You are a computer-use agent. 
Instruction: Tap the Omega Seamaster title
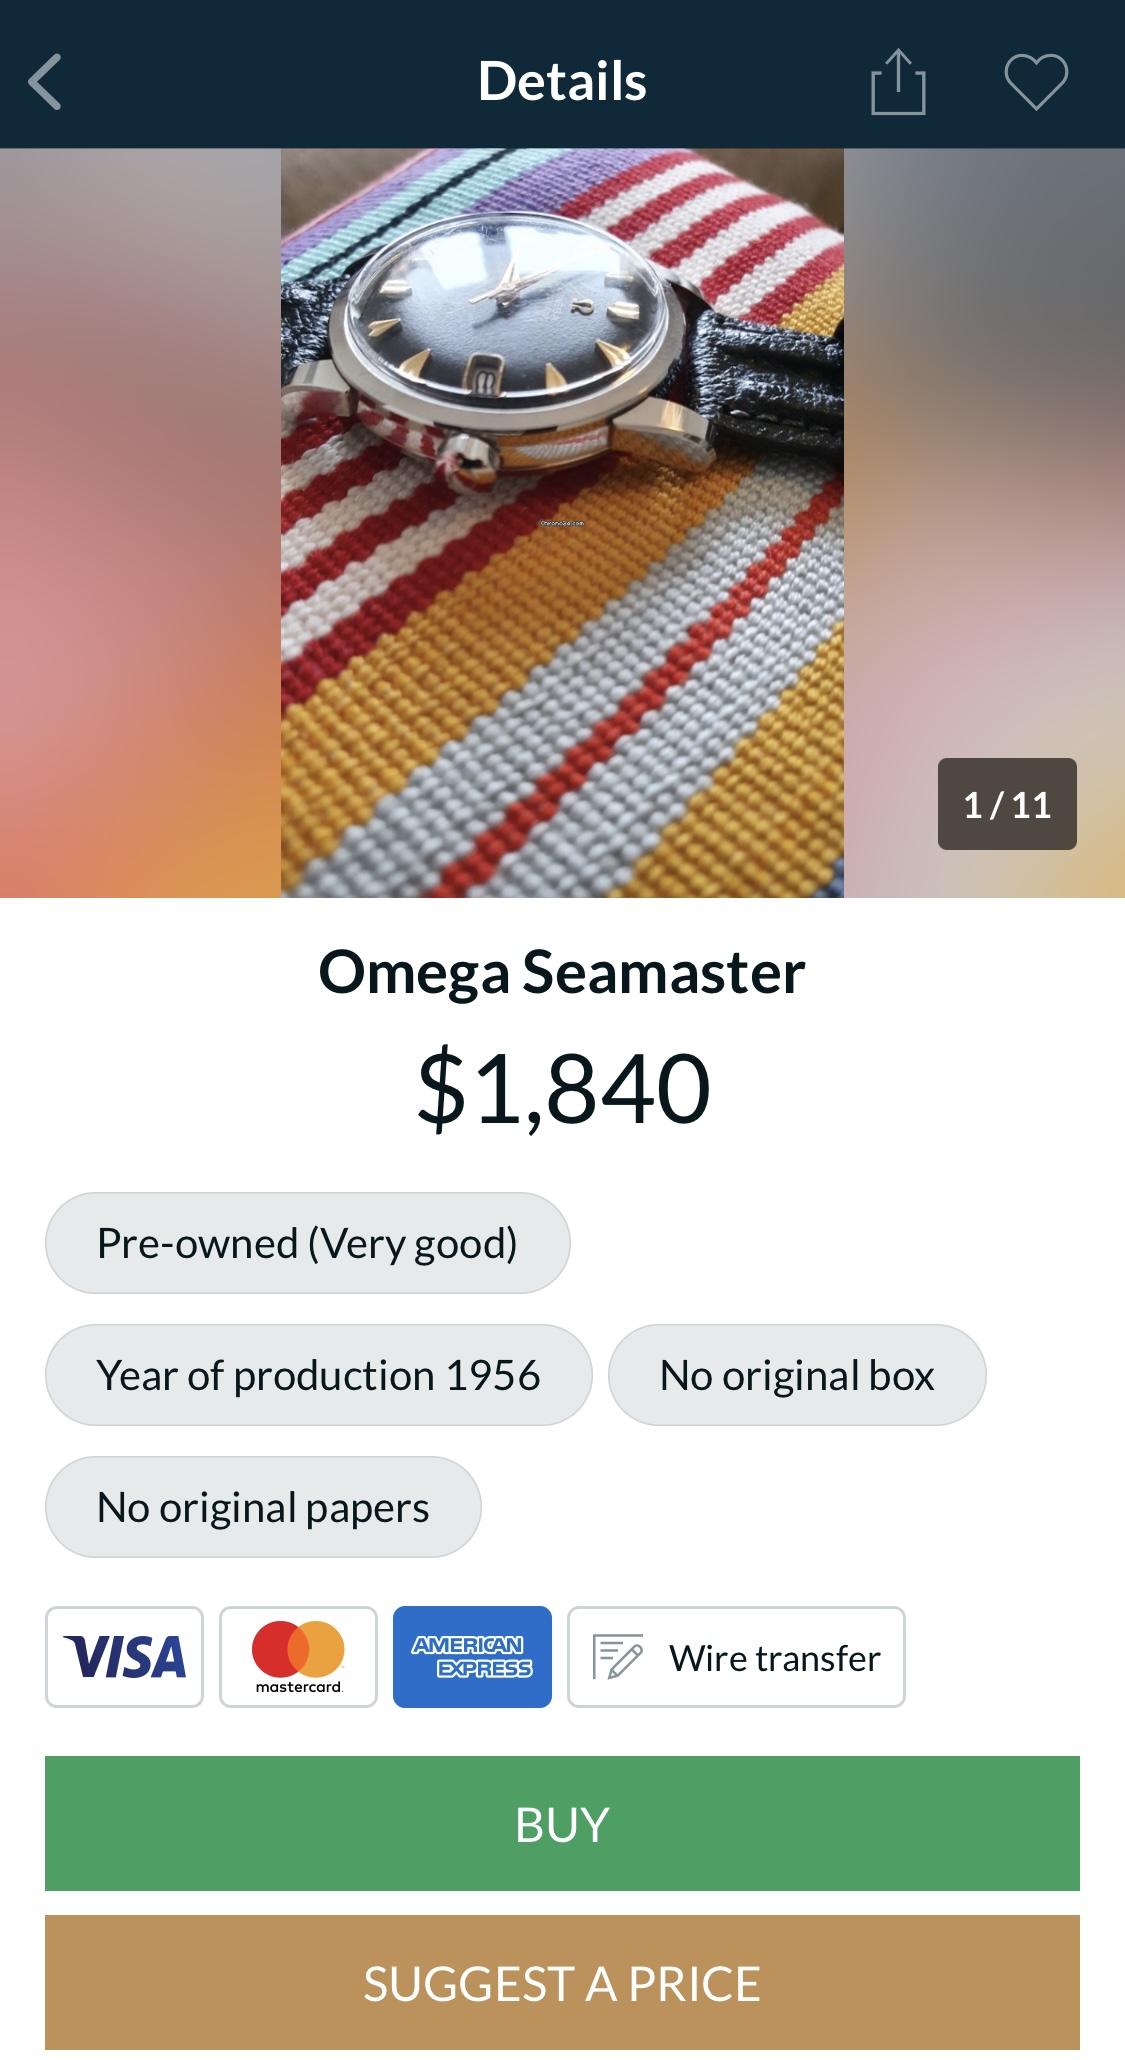562,972
